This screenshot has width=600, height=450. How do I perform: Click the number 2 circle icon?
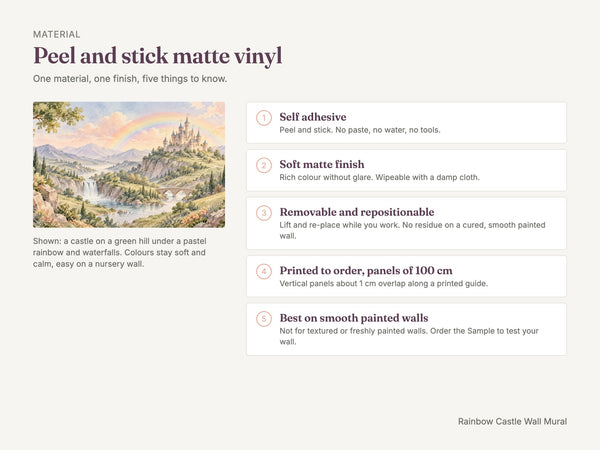point(264,165)
